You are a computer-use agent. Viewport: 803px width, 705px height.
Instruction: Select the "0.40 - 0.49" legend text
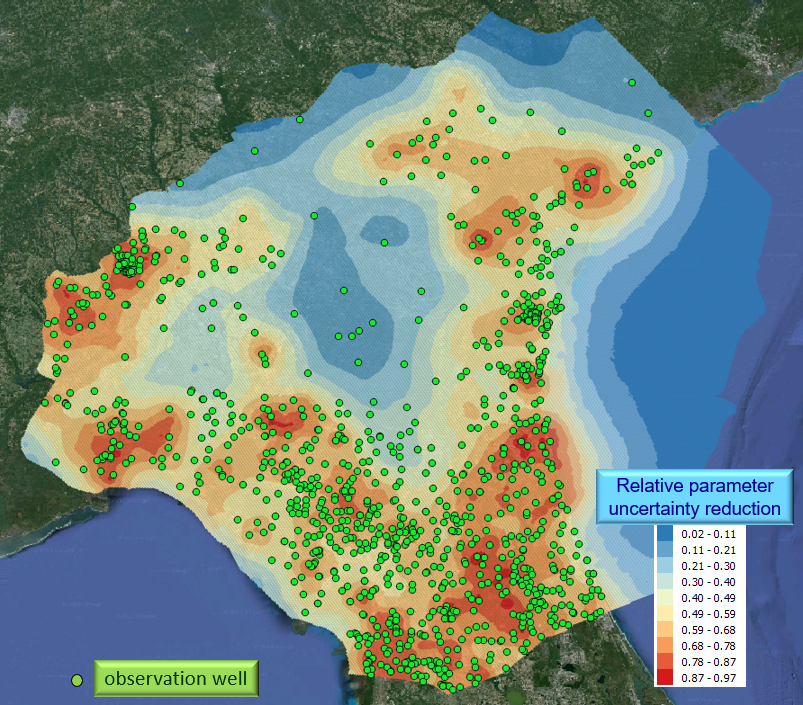tap(708, 598)
